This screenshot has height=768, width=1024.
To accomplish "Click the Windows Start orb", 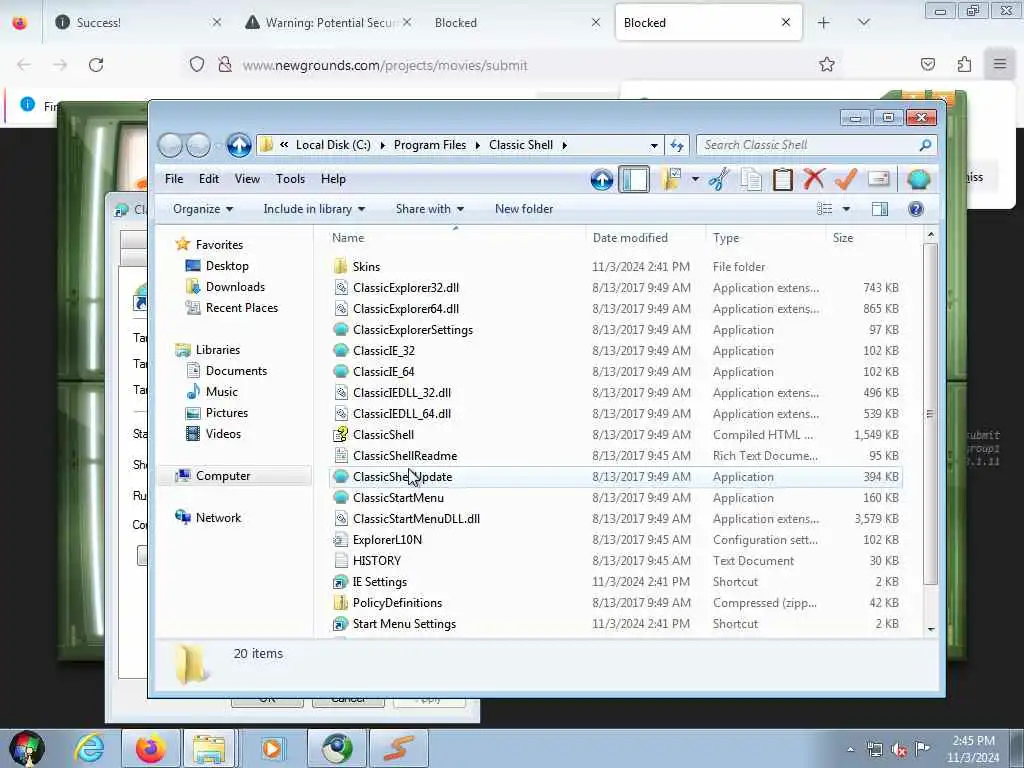I will [x=27, y=748].
